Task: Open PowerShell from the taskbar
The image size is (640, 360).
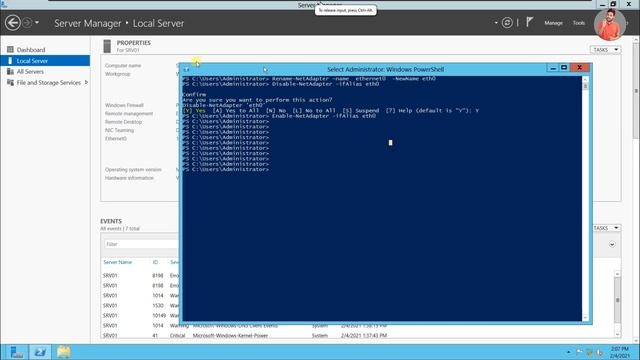Action: coord(40,352)
